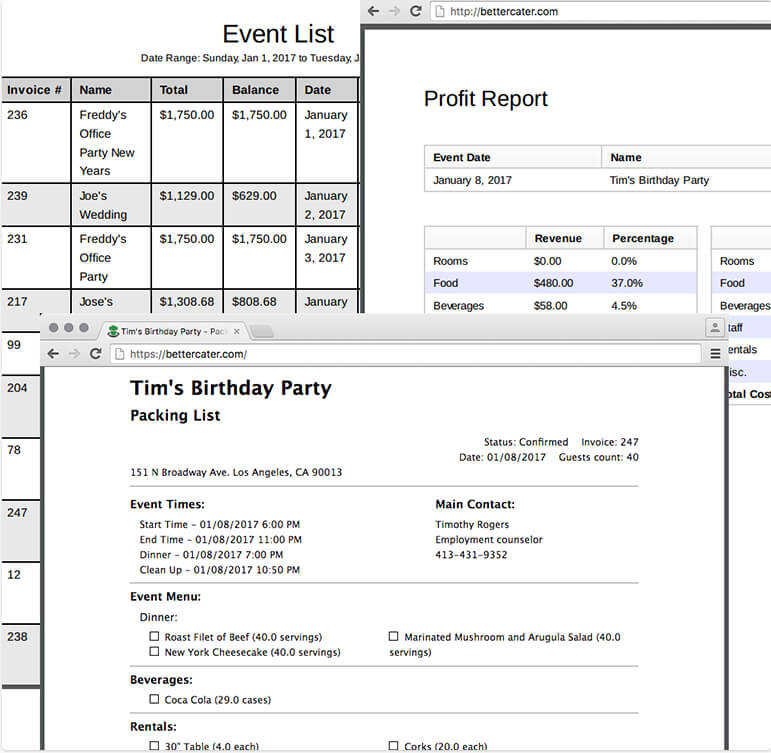Viewport: 771px width, 753px height.
Task: Click the $1,129.00 total cell
Action: click(x=187, y=196)
